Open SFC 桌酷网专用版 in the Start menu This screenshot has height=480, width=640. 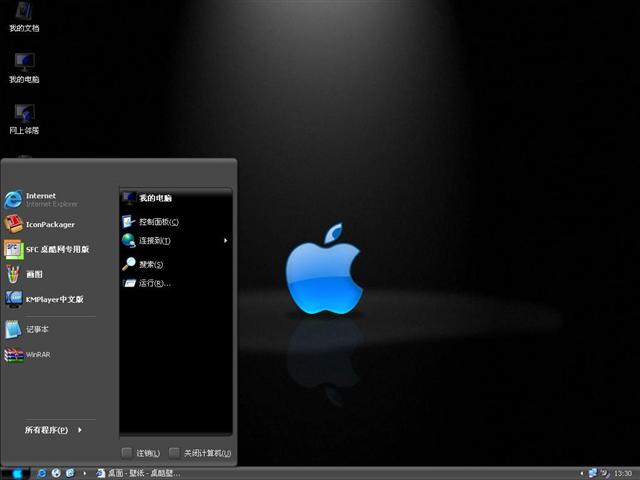(47, 249)
